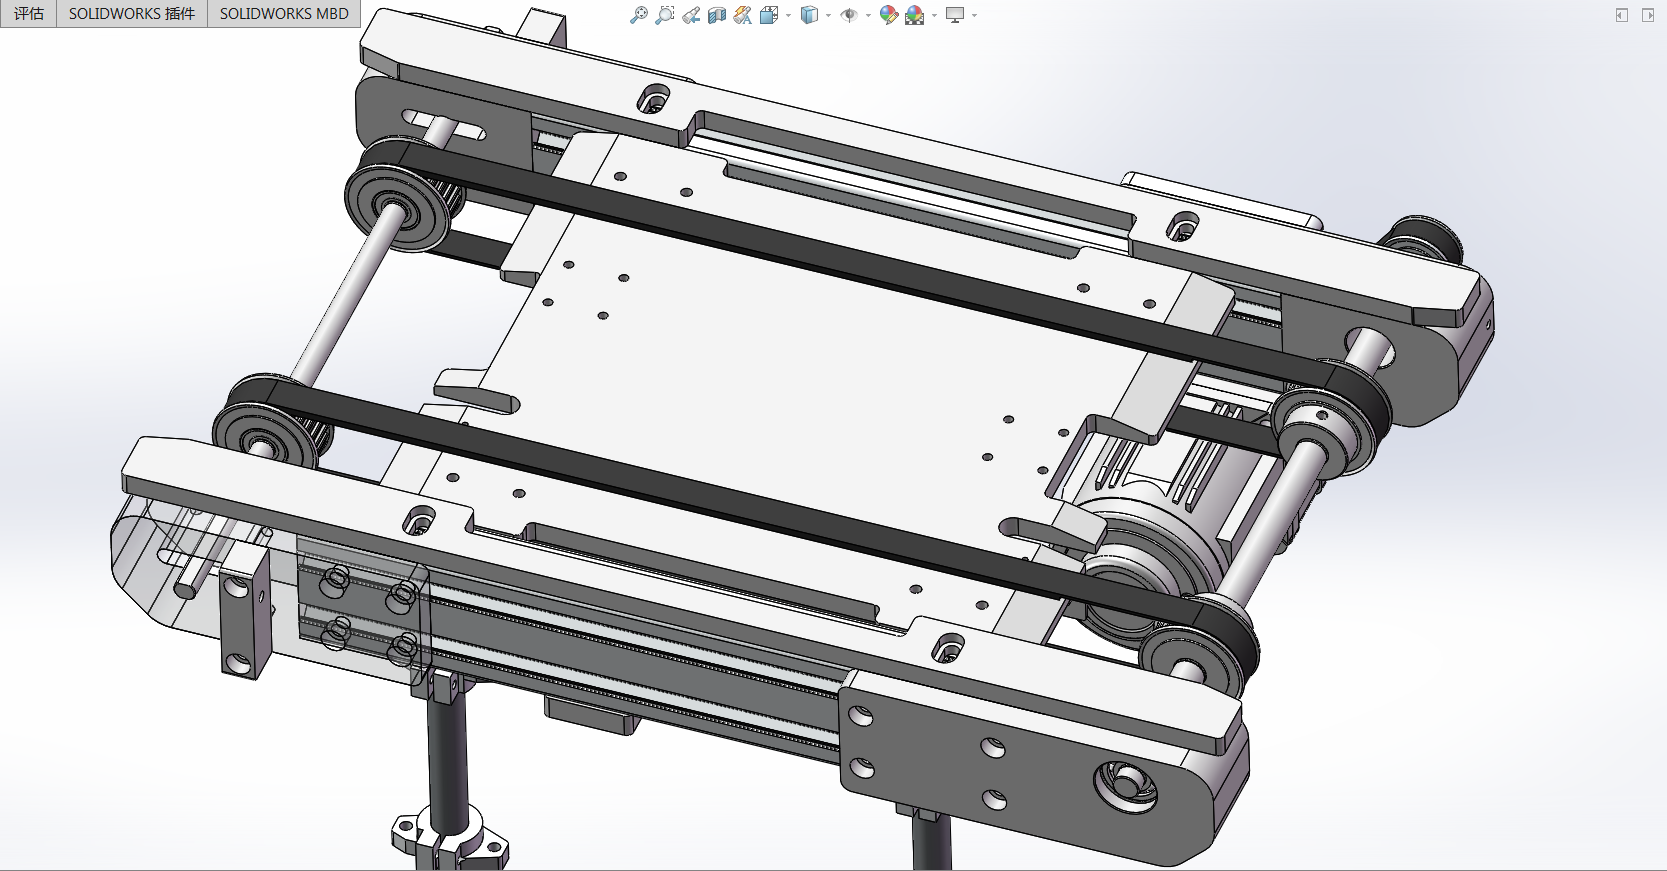Viewport: 1667px width, 871px height.
Task: Switch to the 评估 tab
Action: 29,14
